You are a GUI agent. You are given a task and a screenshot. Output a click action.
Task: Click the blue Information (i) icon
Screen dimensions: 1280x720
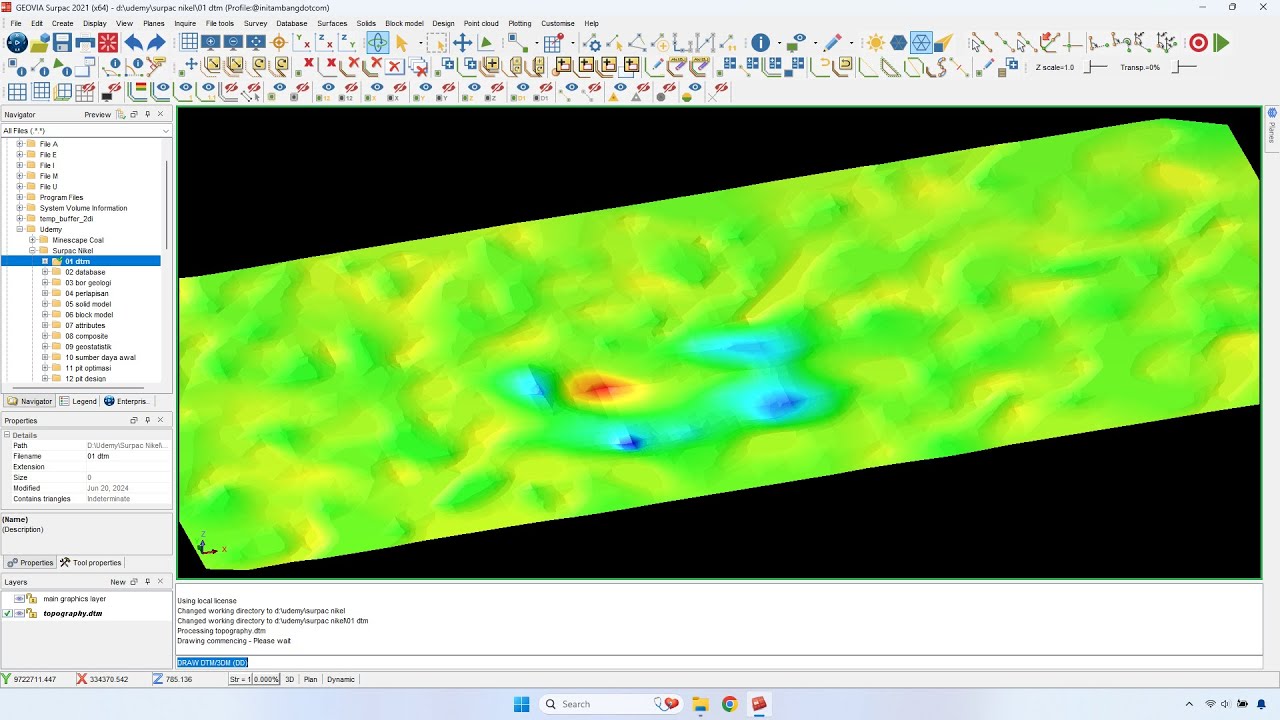click(x=761, y=43)
